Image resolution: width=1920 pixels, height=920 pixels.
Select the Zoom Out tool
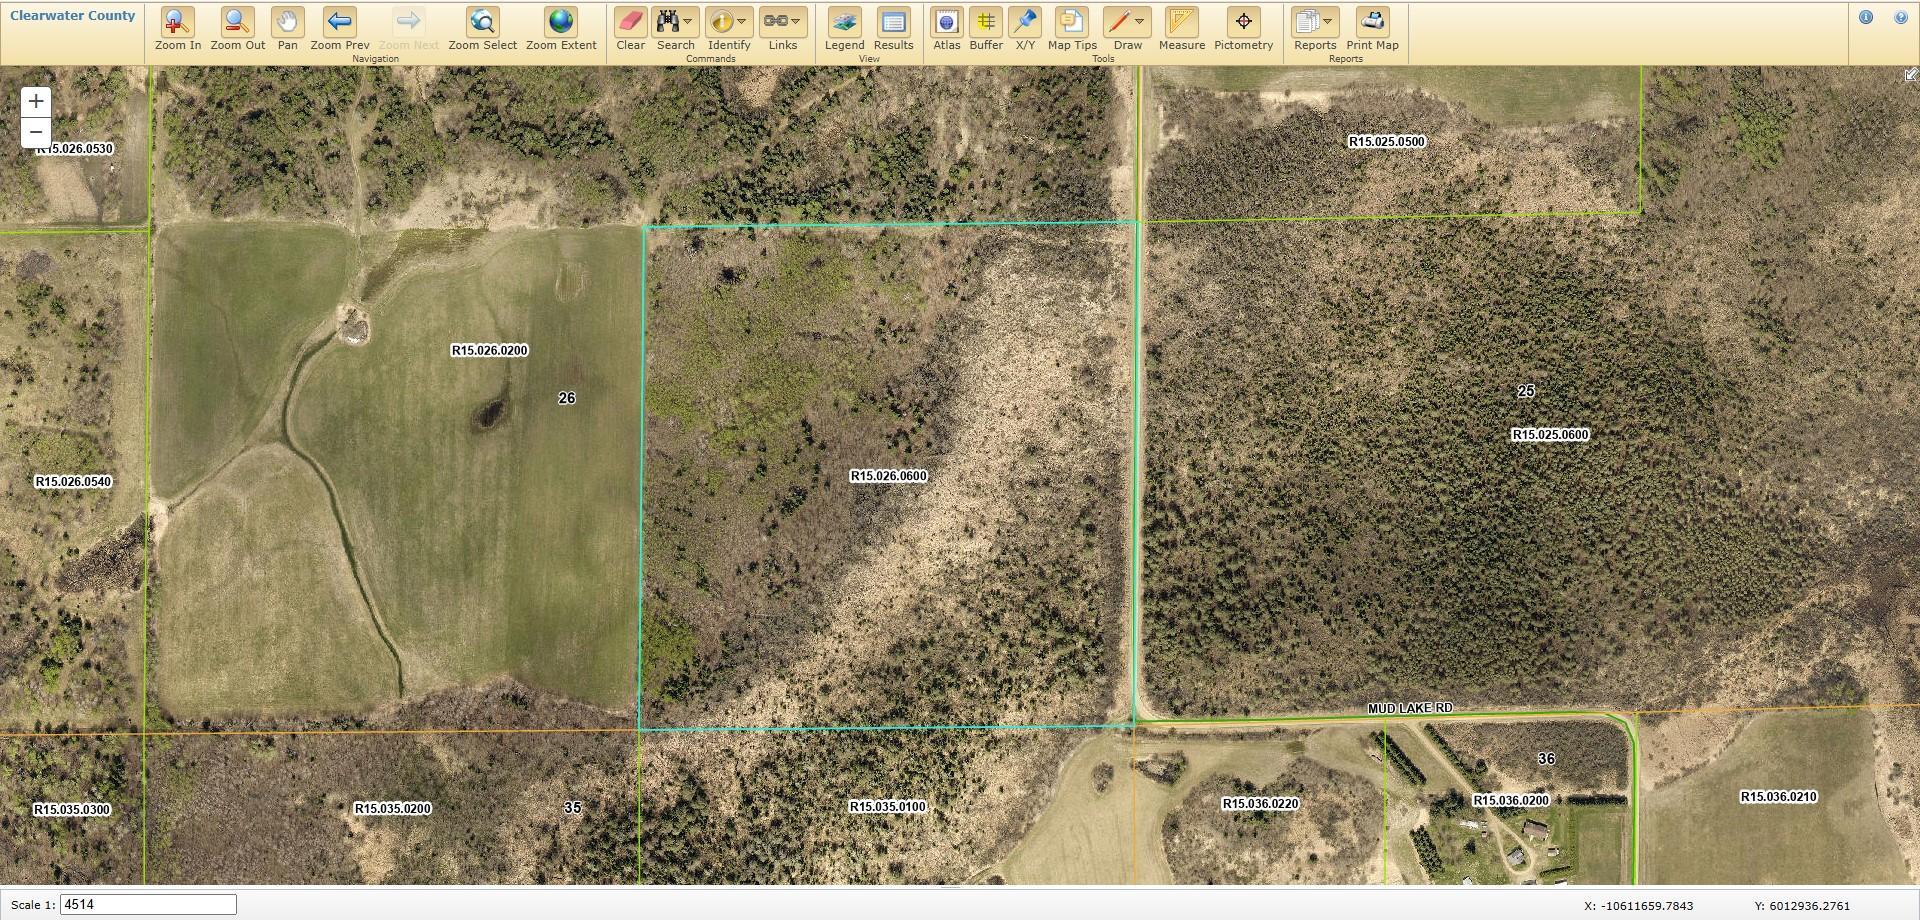(x=238, y=29)
